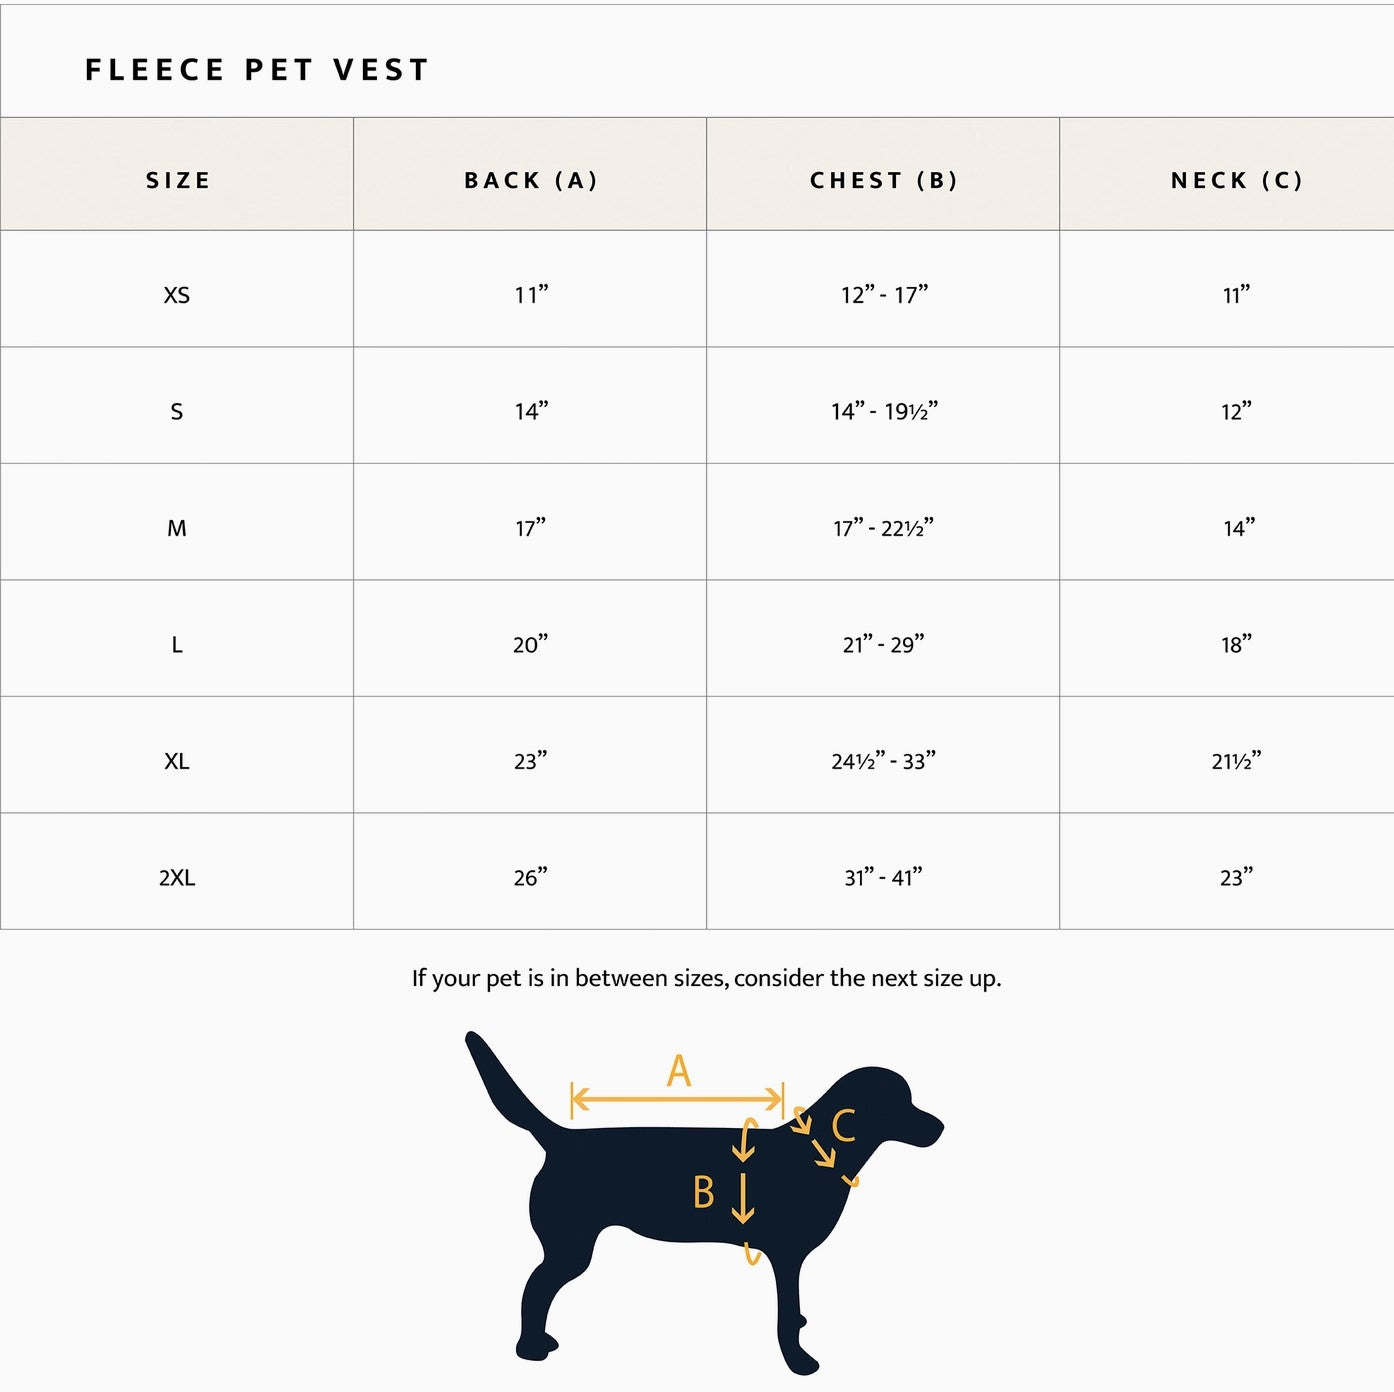Image resolution: width=1394 pixels, height=1392 pixels.
Task: Click the SIZE column header
Action: (x=178, y=180)
